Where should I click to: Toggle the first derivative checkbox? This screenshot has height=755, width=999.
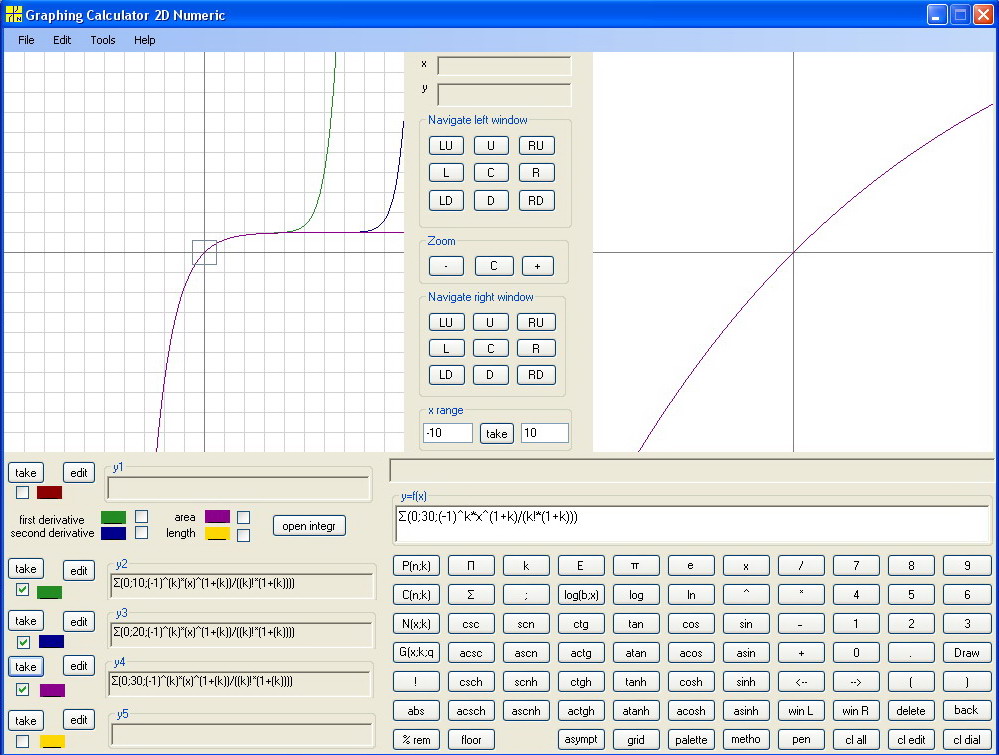(141, 516)
